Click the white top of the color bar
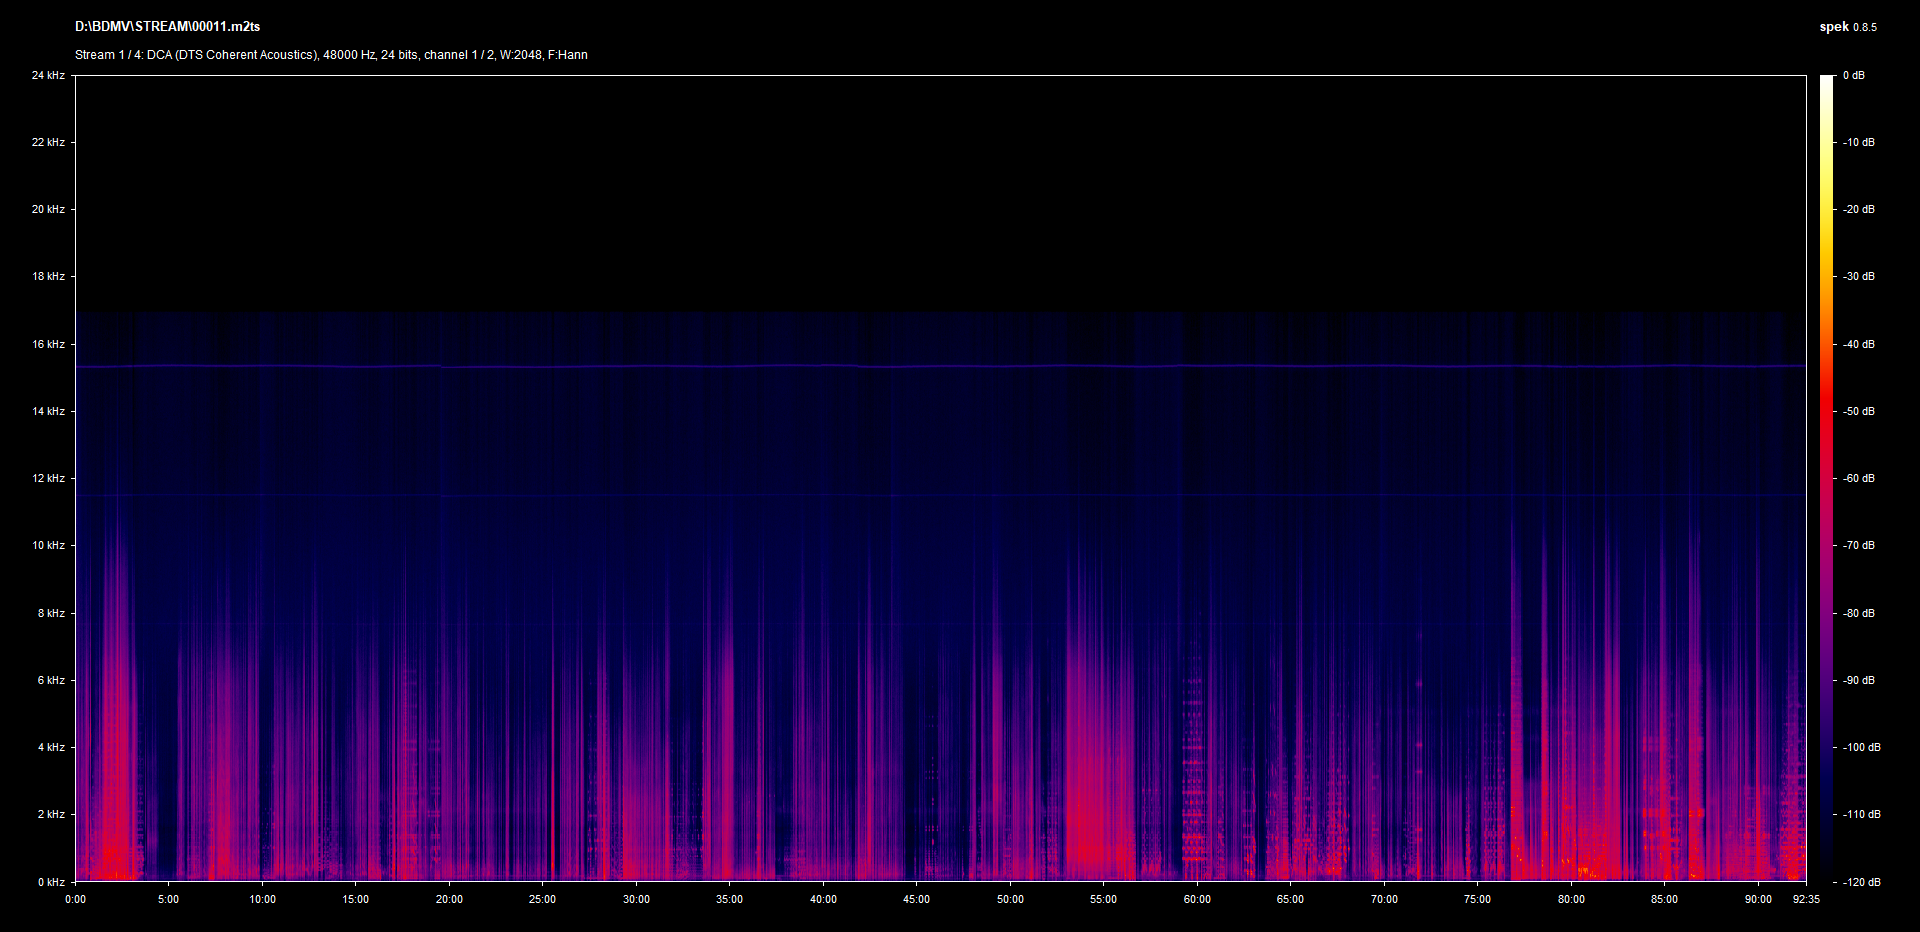 (x=1827, y=82)
